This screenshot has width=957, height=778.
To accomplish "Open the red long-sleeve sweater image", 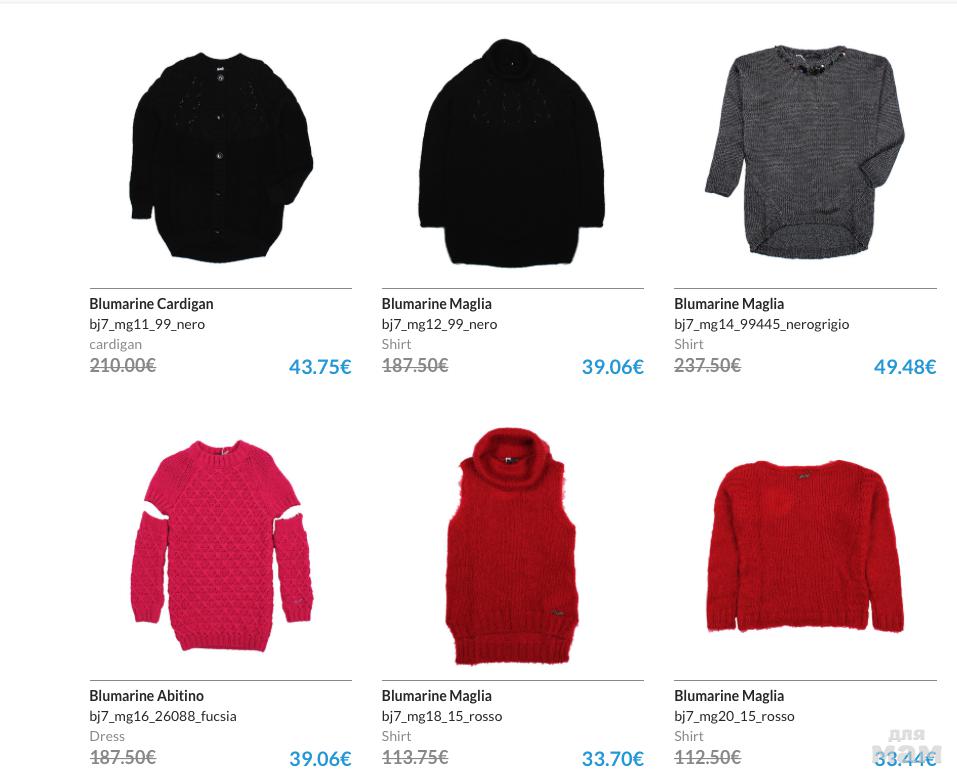I will pyautogui.click(x=805, y=546).
